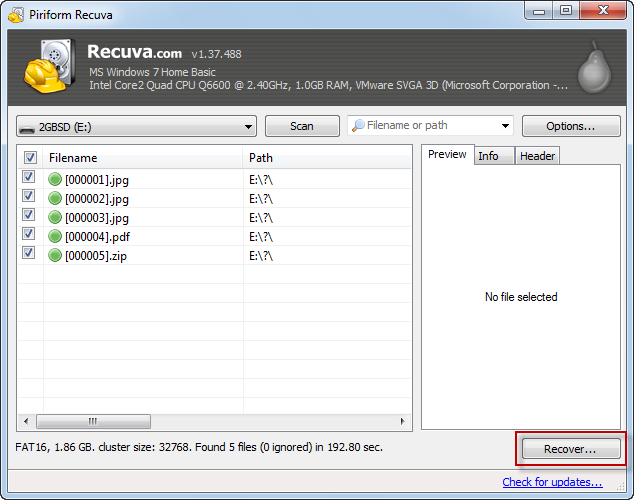Switch to the Header tab
This screenshot has width=634, height=500.
537,156
